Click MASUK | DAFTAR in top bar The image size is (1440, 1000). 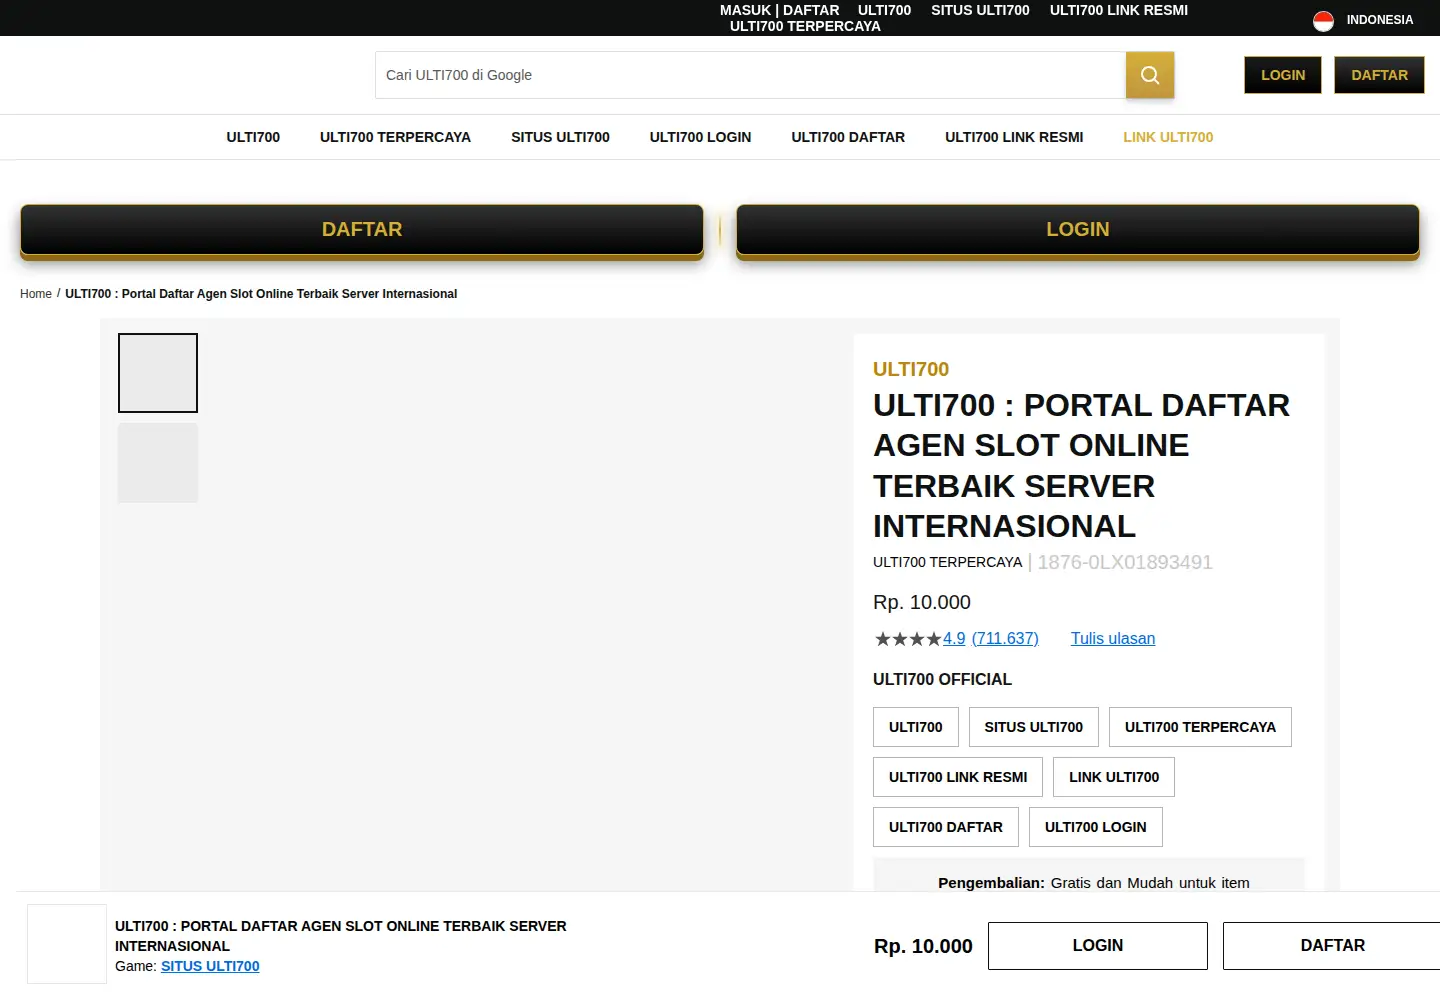[x=779, y=10]
